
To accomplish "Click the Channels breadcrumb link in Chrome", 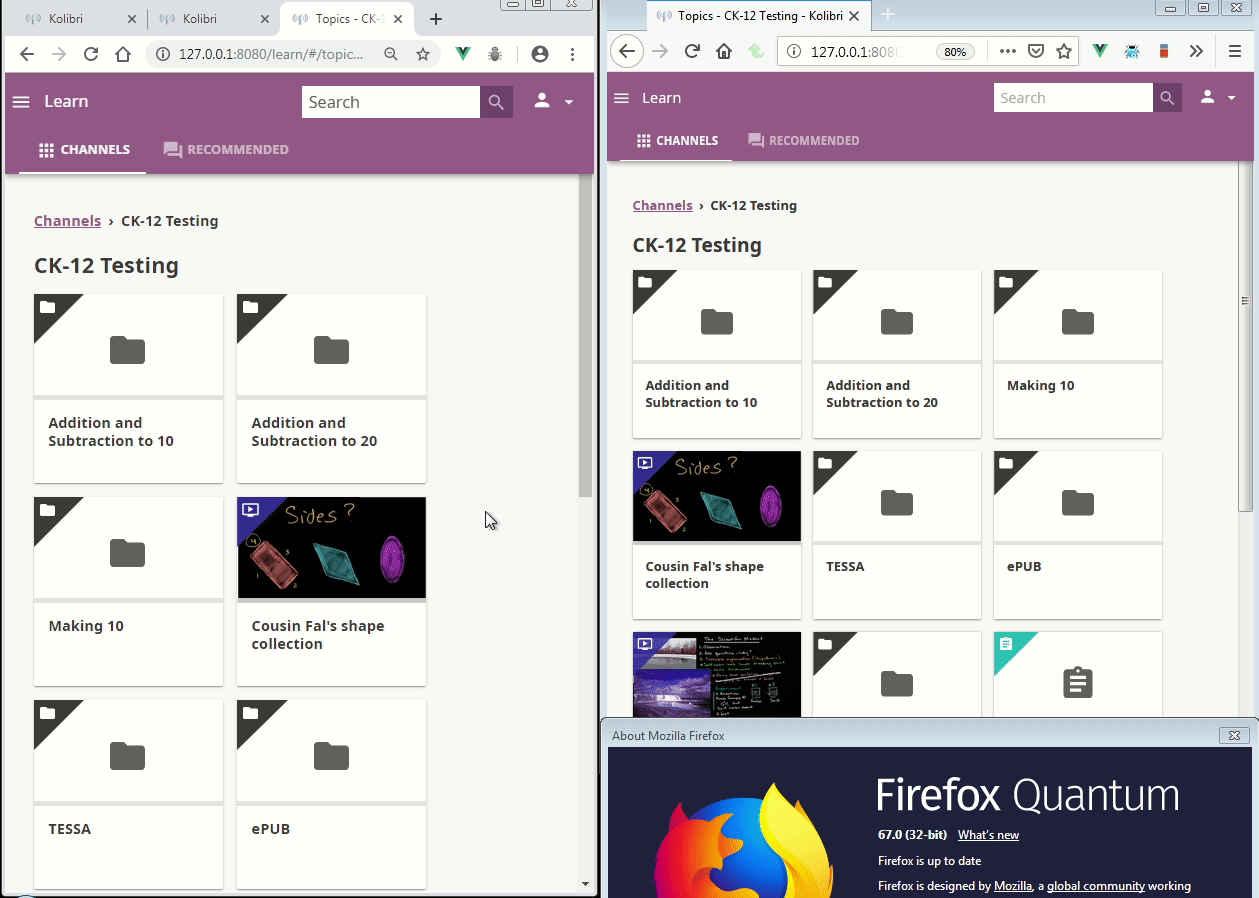I will (x=67, y=221).
